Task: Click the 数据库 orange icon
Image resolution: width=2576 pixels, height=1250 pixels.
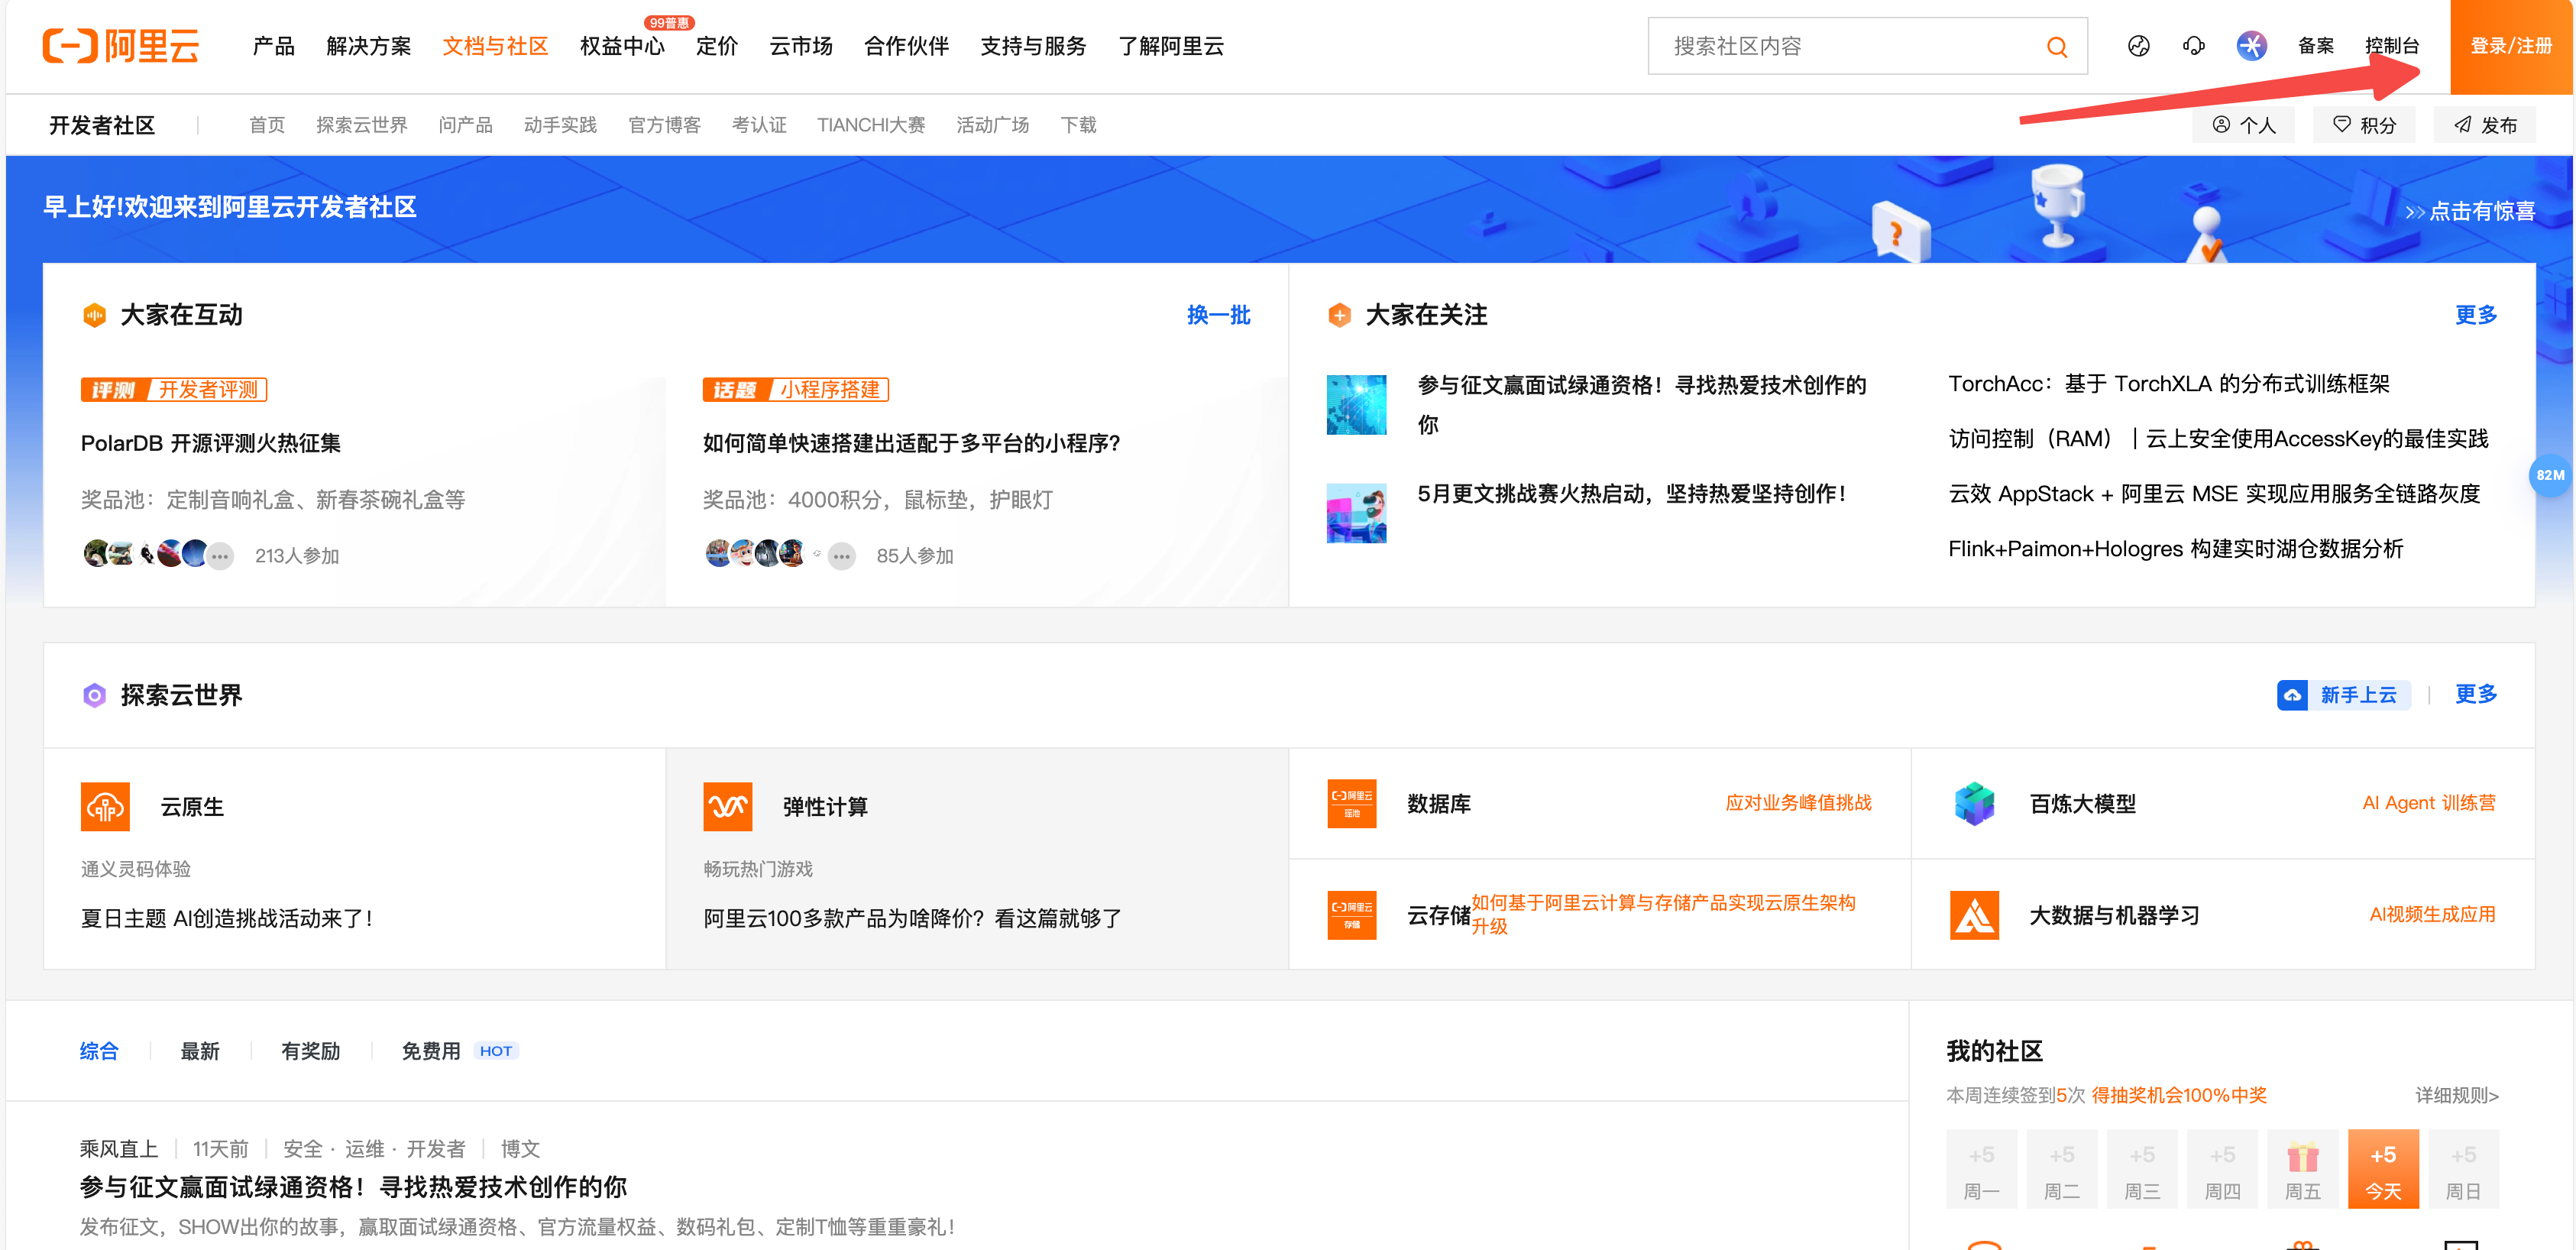Action: 1351,803
